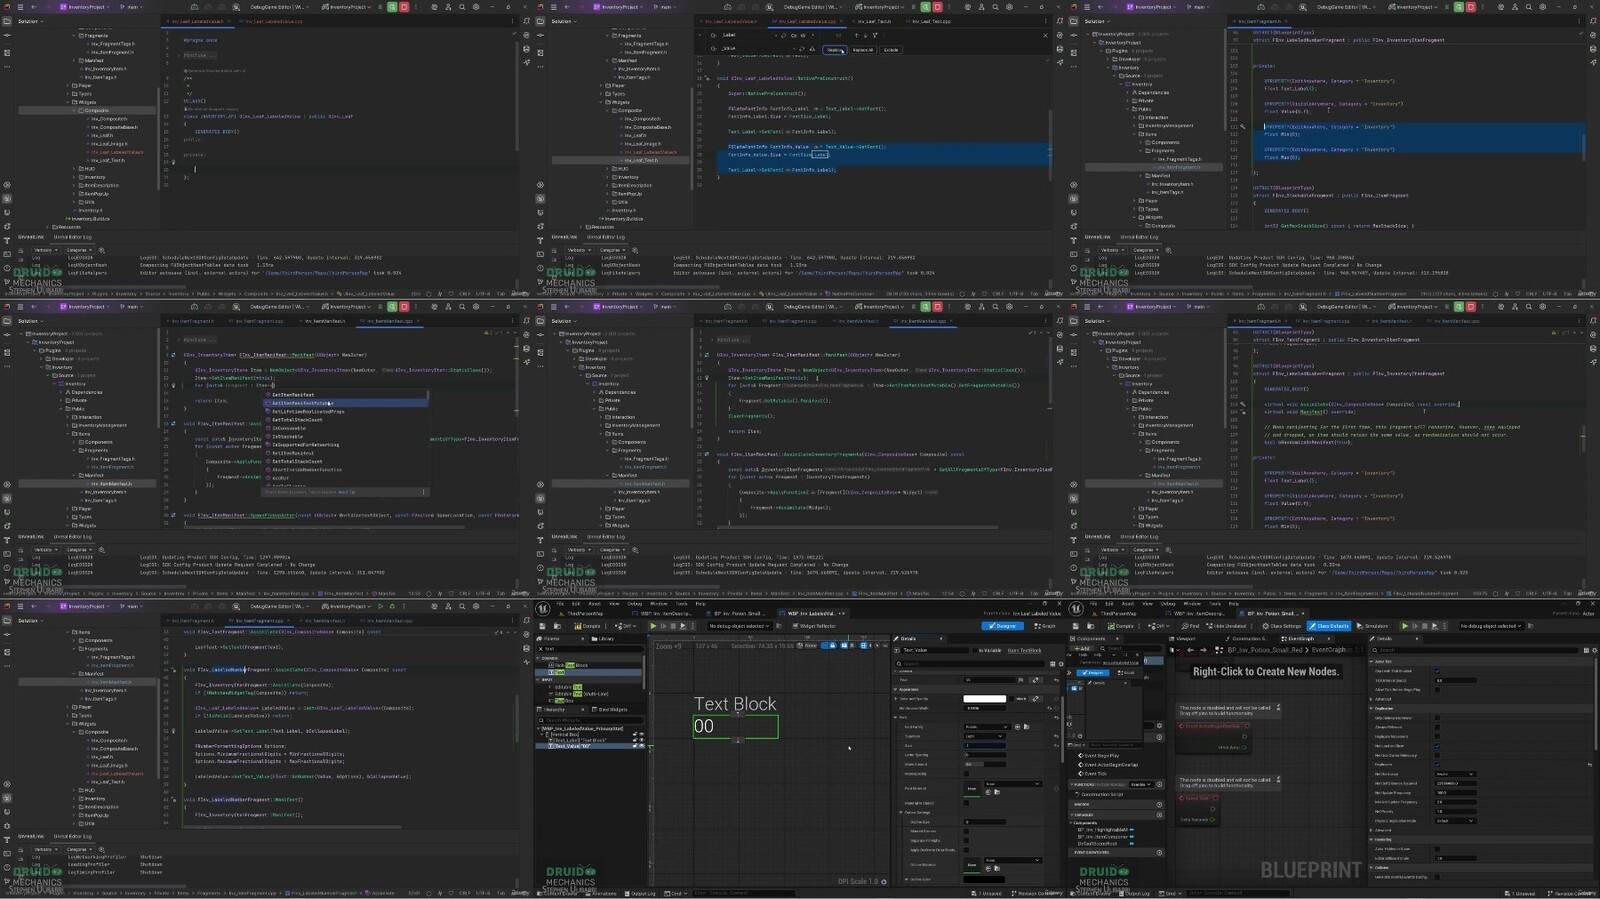Click the white Color and Opacity swatch
The image size is (1600, 899).
pyautogui.click(x=984, y=699)
